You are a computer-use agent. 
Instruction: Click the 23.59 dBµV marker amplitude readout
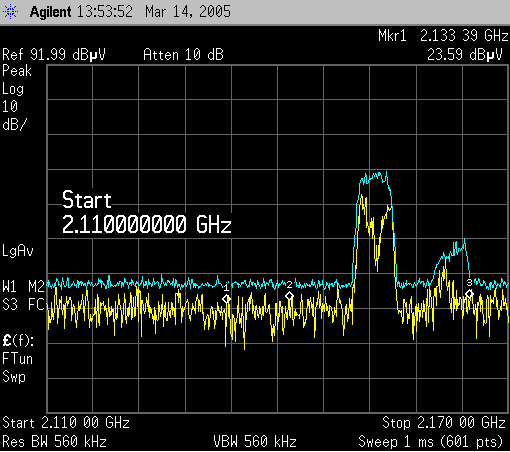(x=465, y=55)
